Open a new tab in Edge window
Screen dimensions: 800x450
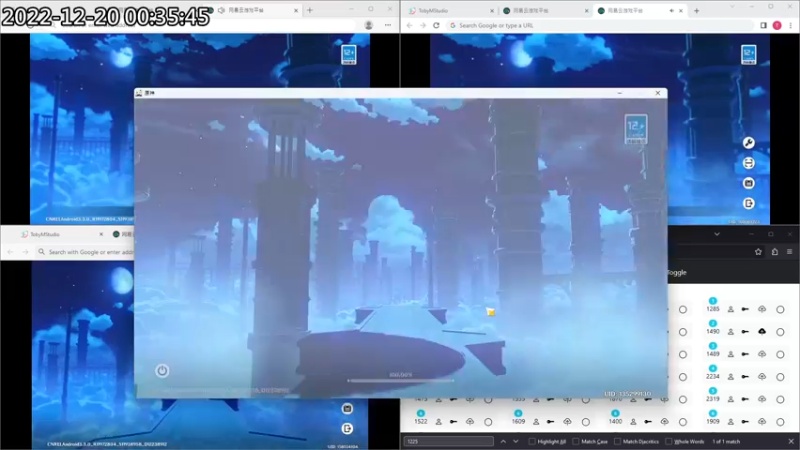[x=310, y=10]
